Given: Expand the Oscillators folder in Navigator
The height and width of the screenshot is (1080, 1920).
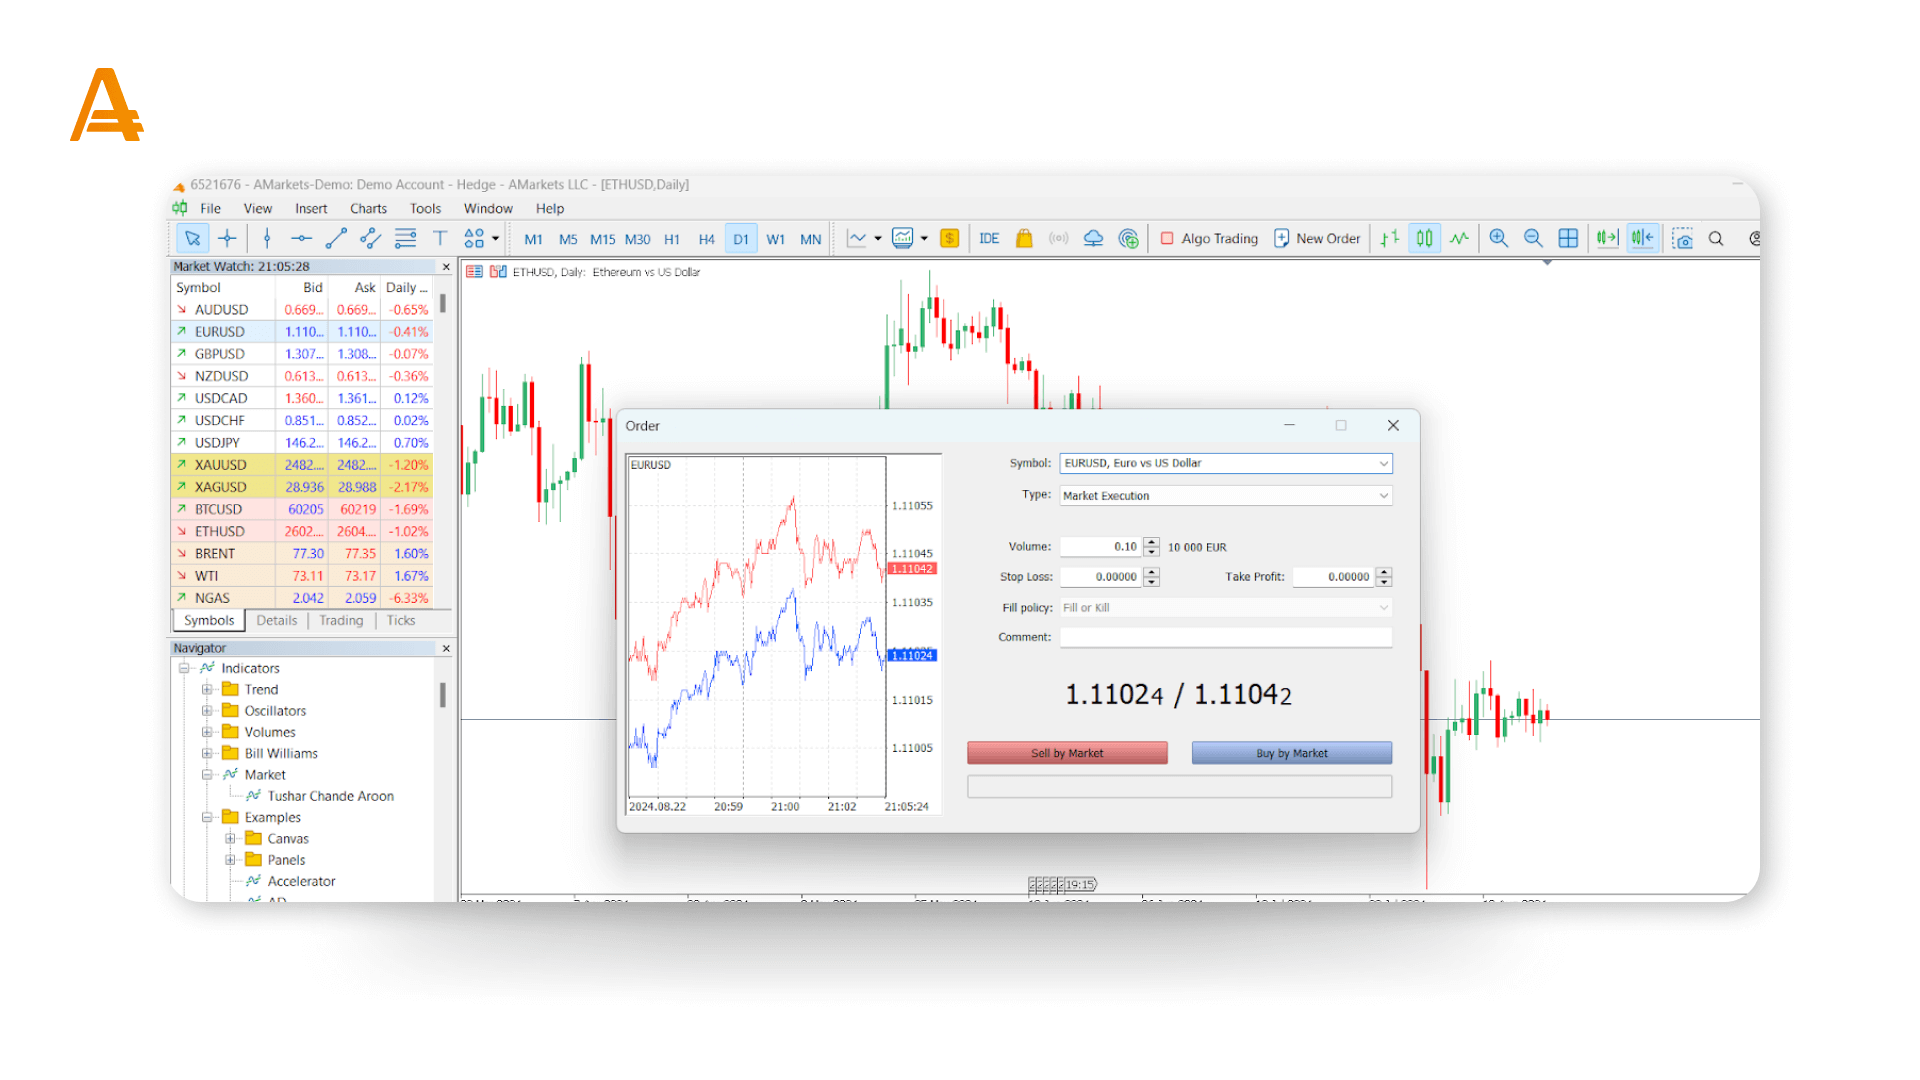Looking at the screenshot, I should 207,711.
